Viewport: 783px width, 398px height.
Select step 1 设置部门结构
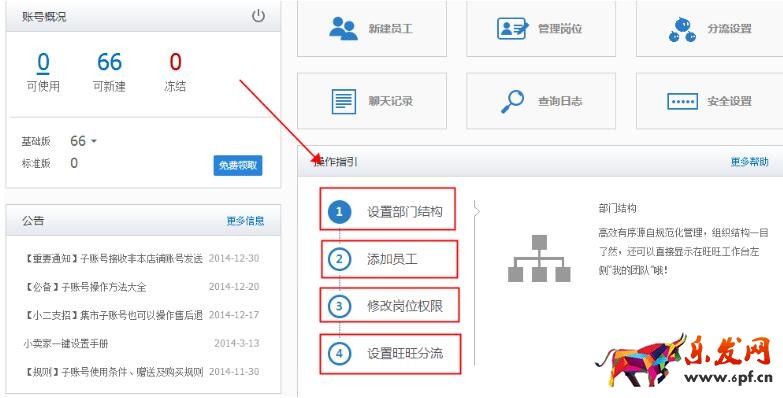click(388, 209)
